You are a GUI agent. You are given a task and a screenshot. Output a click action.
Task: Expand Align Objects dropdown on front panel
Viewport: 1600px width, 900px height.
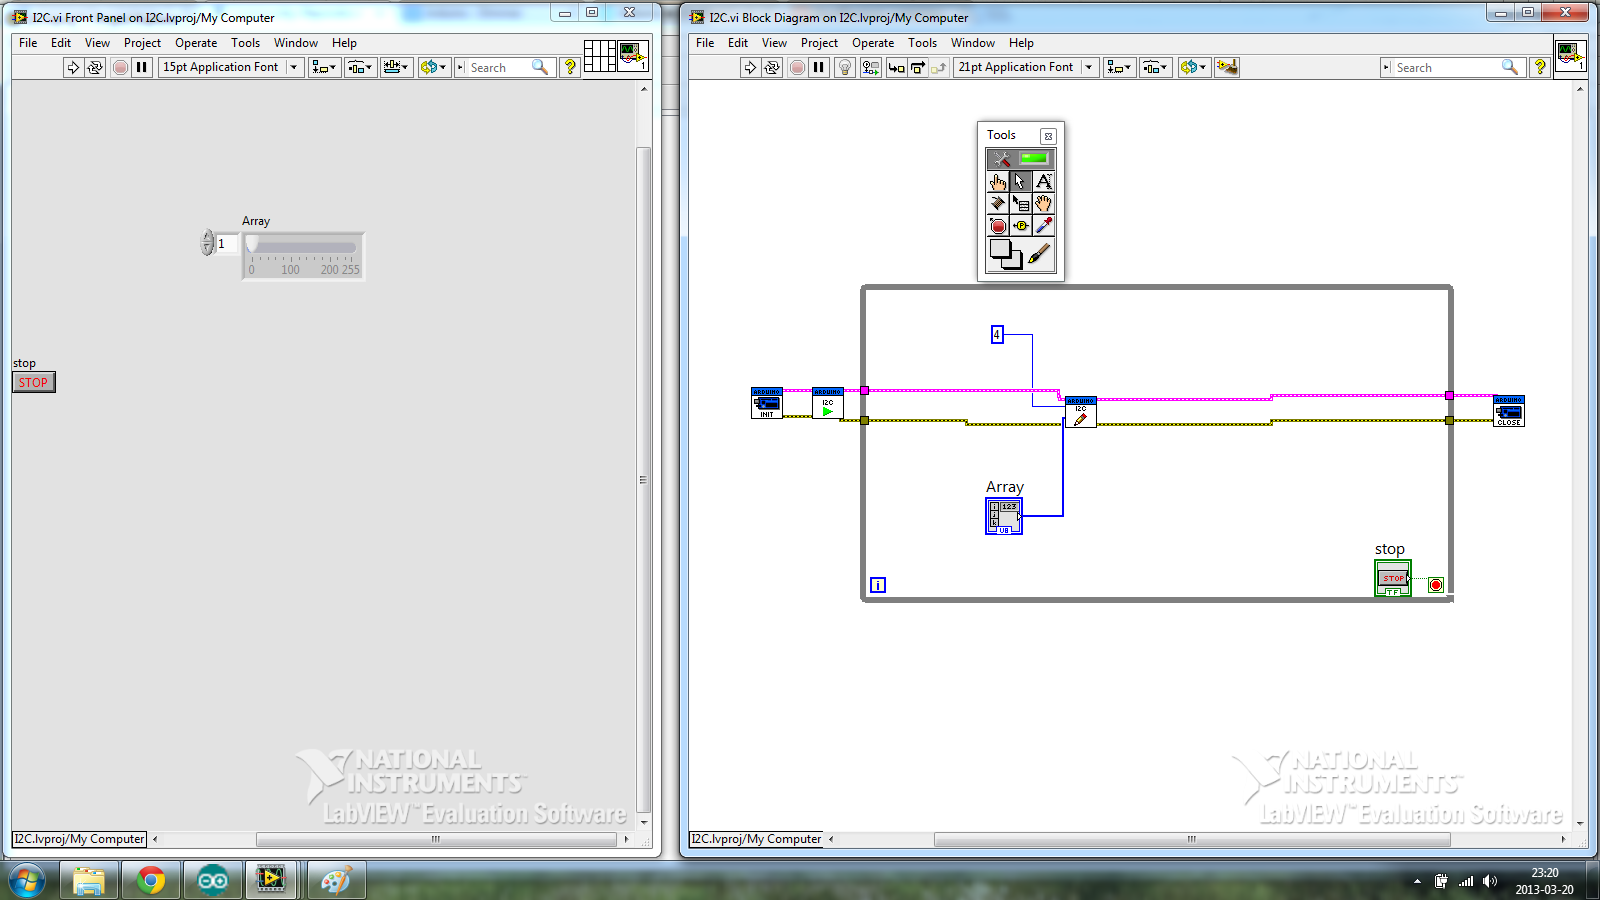pos(323,67)
